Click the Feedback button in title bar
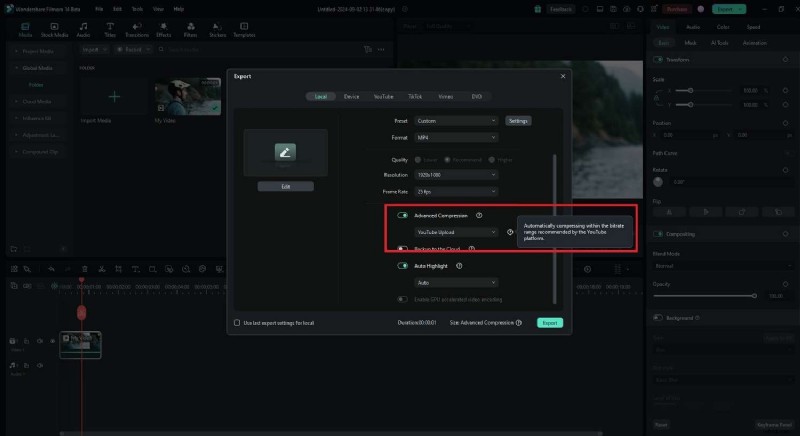This screenshot has width=800, height=436. [x=560, y=9]
